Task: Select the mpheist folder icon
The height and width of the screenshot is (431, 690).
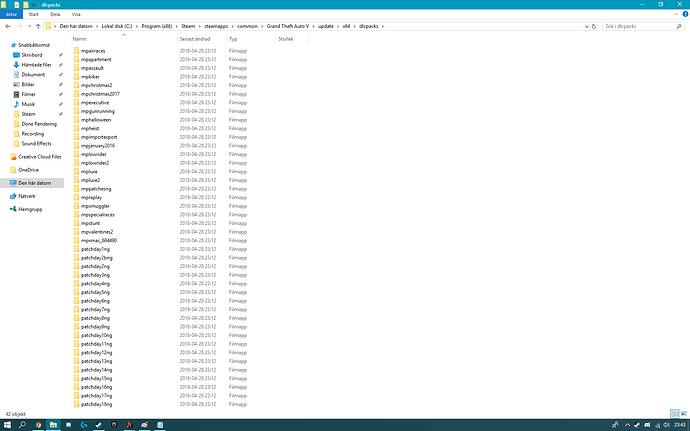Action: pos(77,129)
